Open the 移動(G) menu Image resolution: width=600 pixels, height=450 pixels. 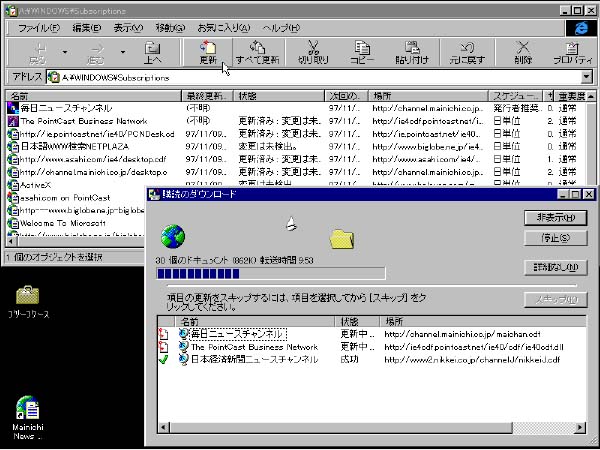tap(170, 28)
